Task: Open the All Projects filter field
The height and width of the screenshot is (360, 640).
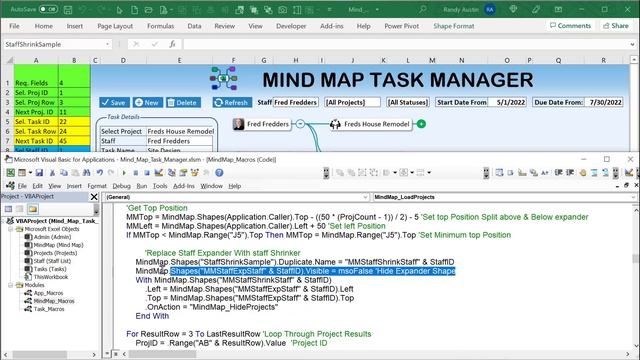Action: pyautogui.click(x=352, y=102)
